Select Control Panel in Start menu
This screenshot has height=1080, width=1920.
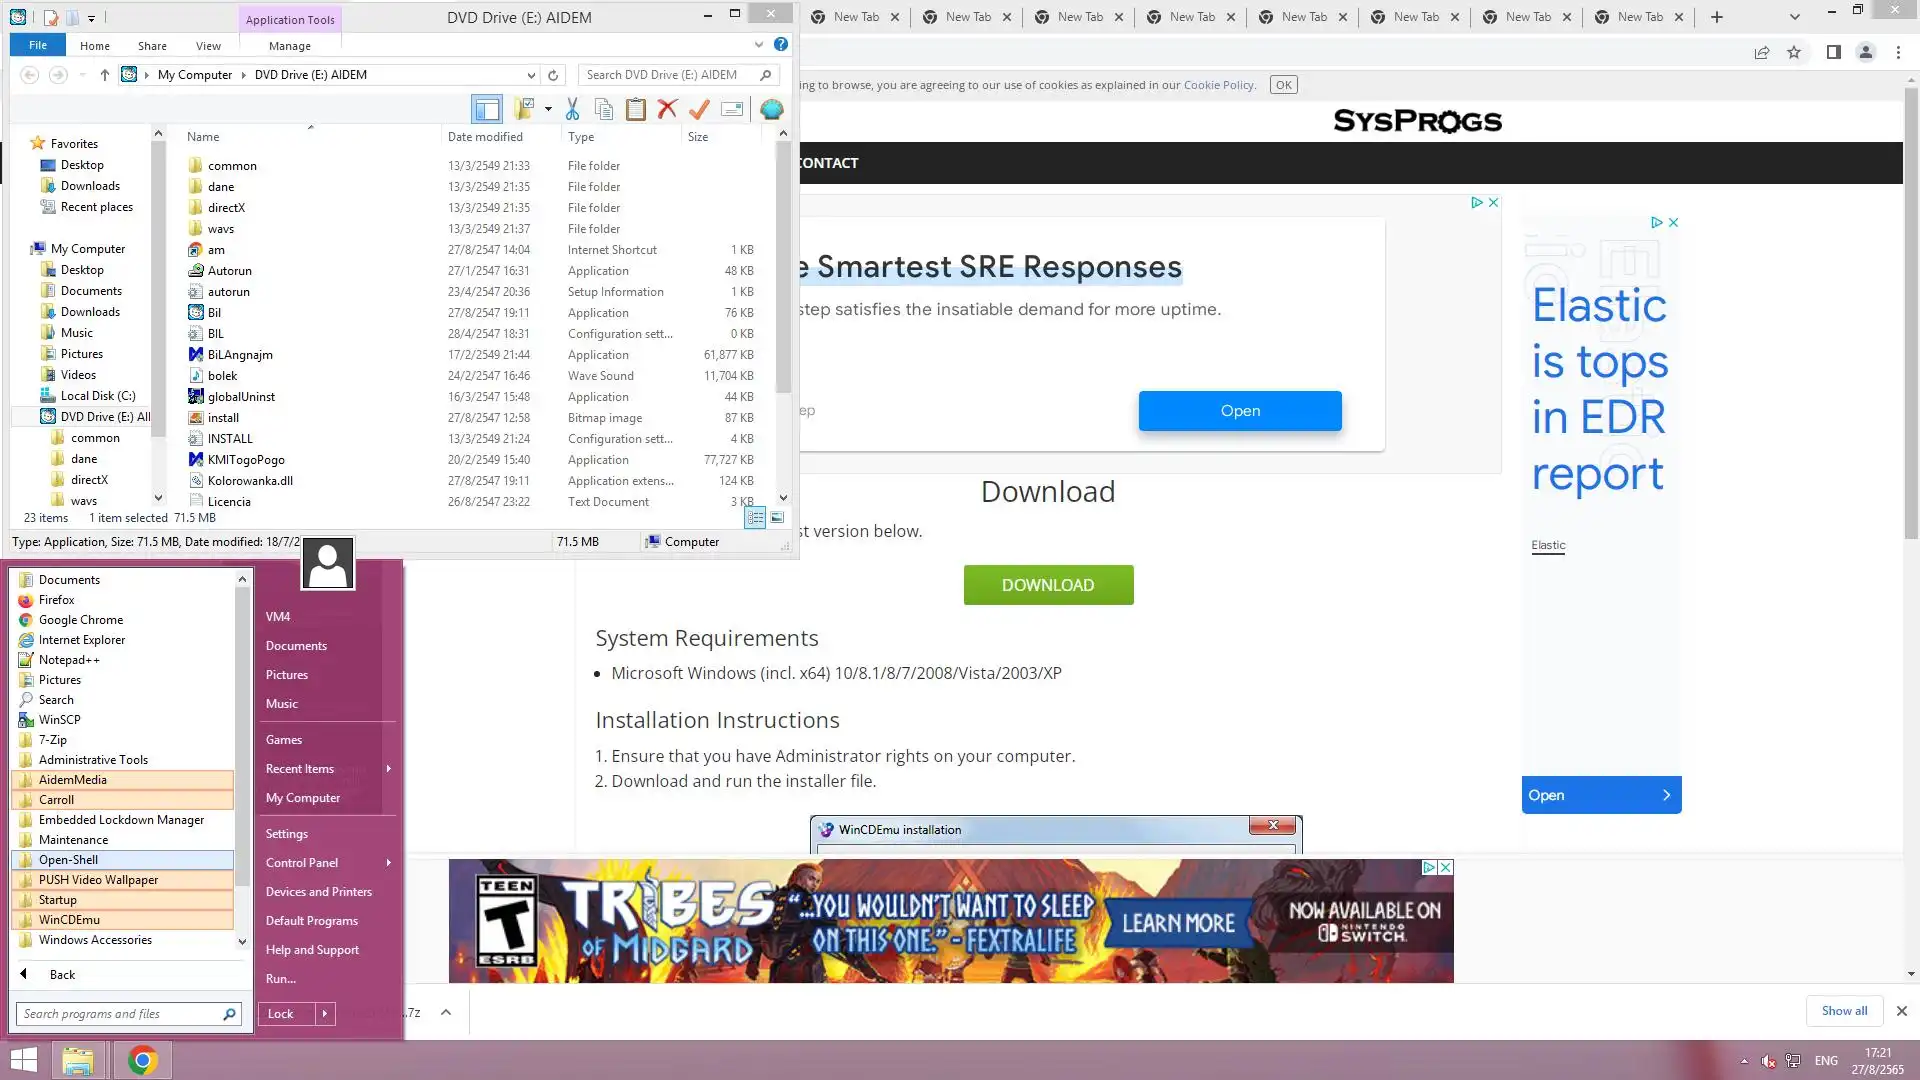point(302,862)
